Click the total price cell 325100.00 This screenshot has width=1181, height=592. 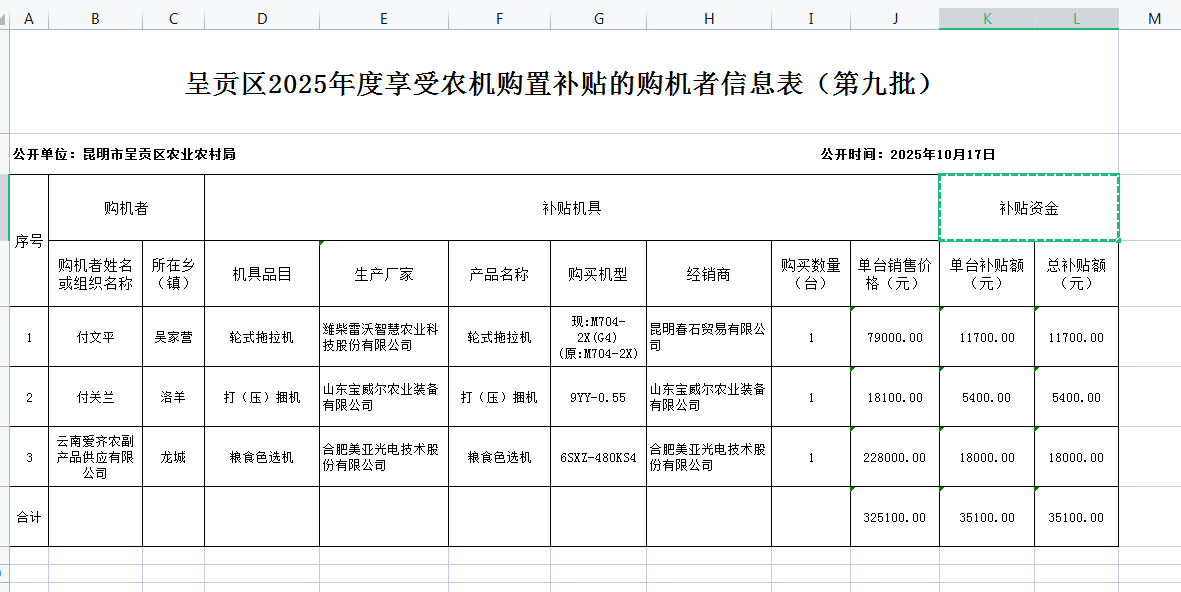click(893, 517)
